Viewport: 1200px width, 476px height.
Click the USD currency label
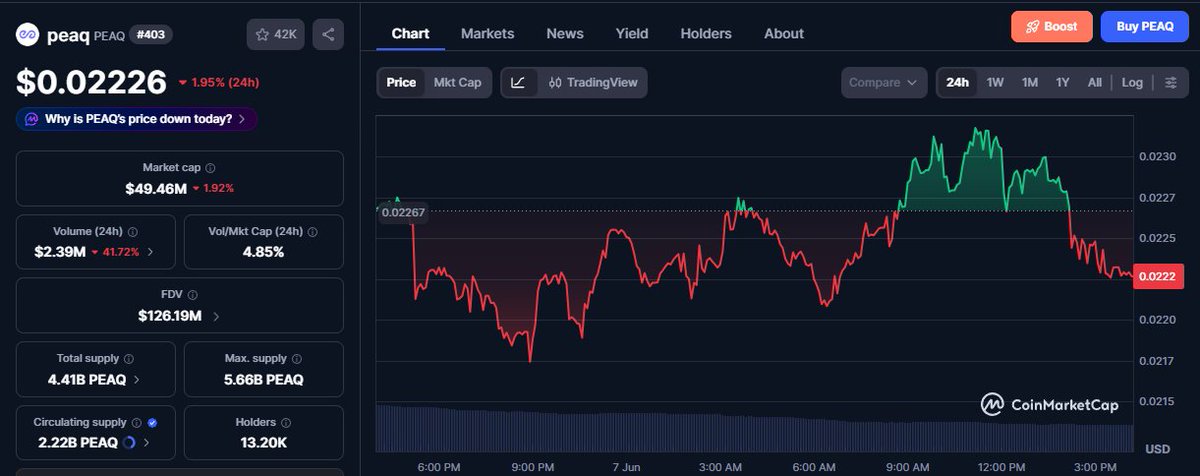click(1158, 448)
